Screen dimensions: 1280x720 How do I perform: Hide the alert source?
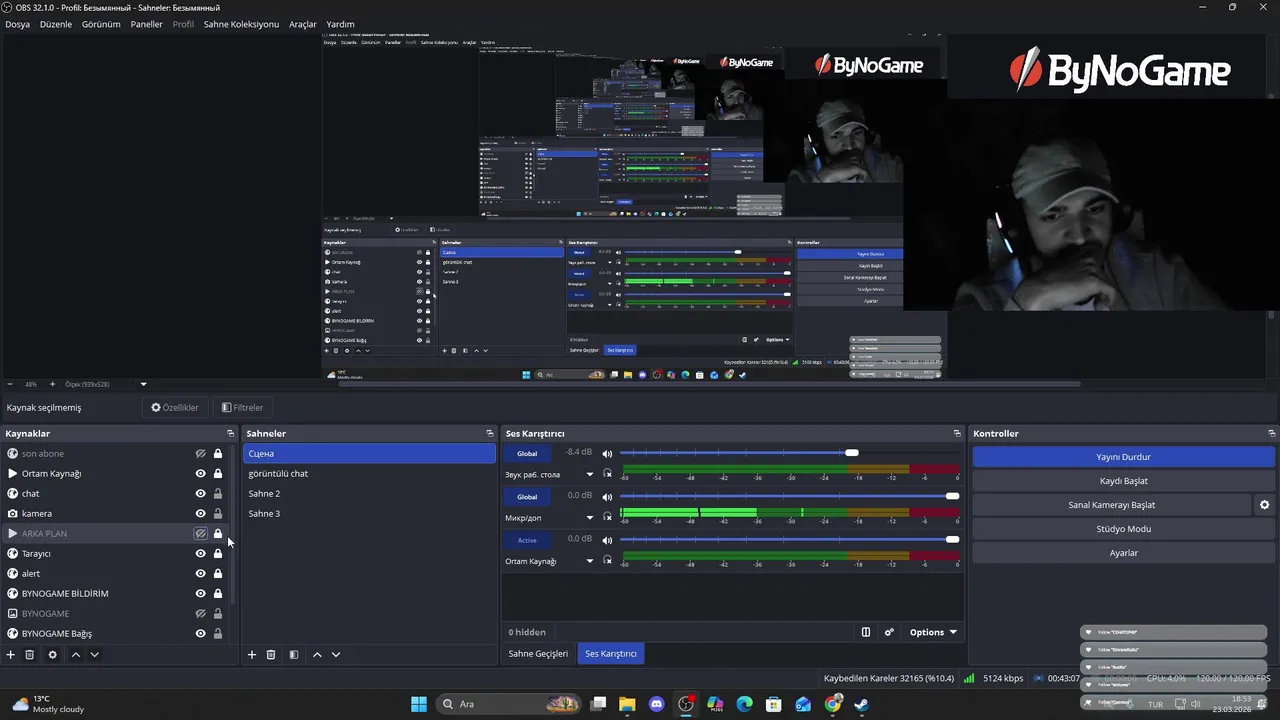pyautogui.click(x=200, y=573)
